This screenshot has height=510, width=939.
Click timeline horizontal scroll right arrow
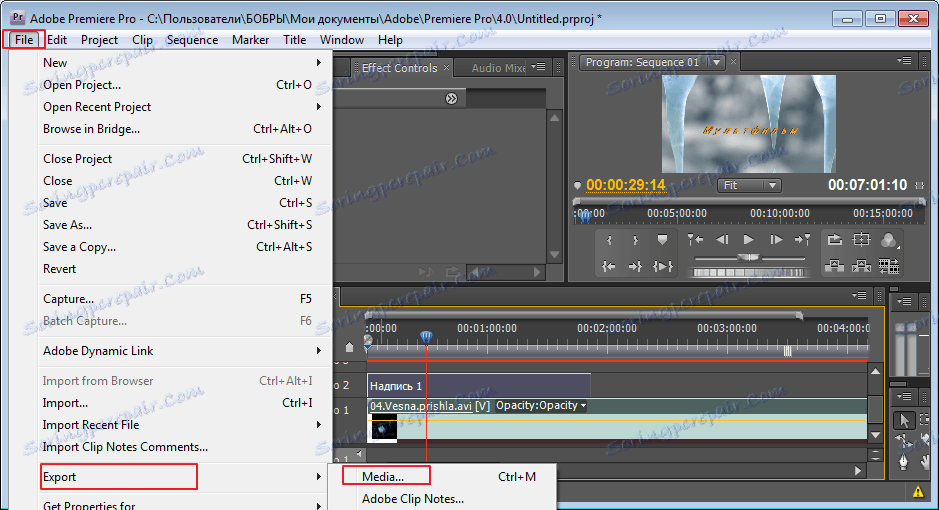coord(858,471)
